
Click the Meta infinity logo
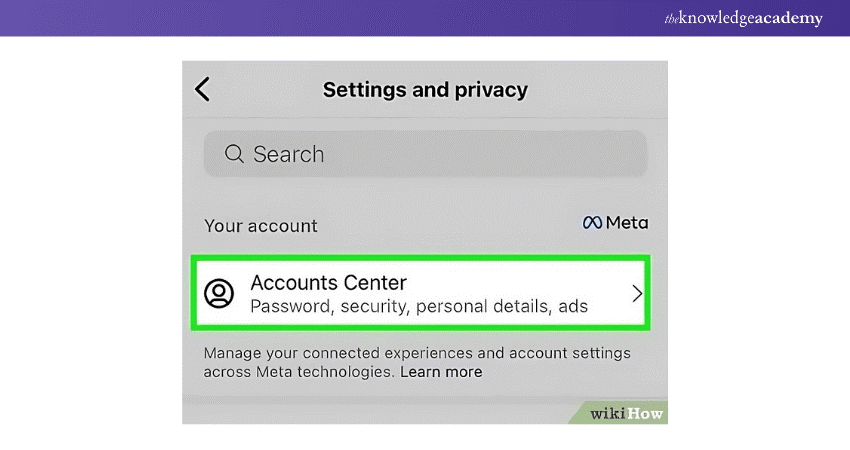(592, 223)
